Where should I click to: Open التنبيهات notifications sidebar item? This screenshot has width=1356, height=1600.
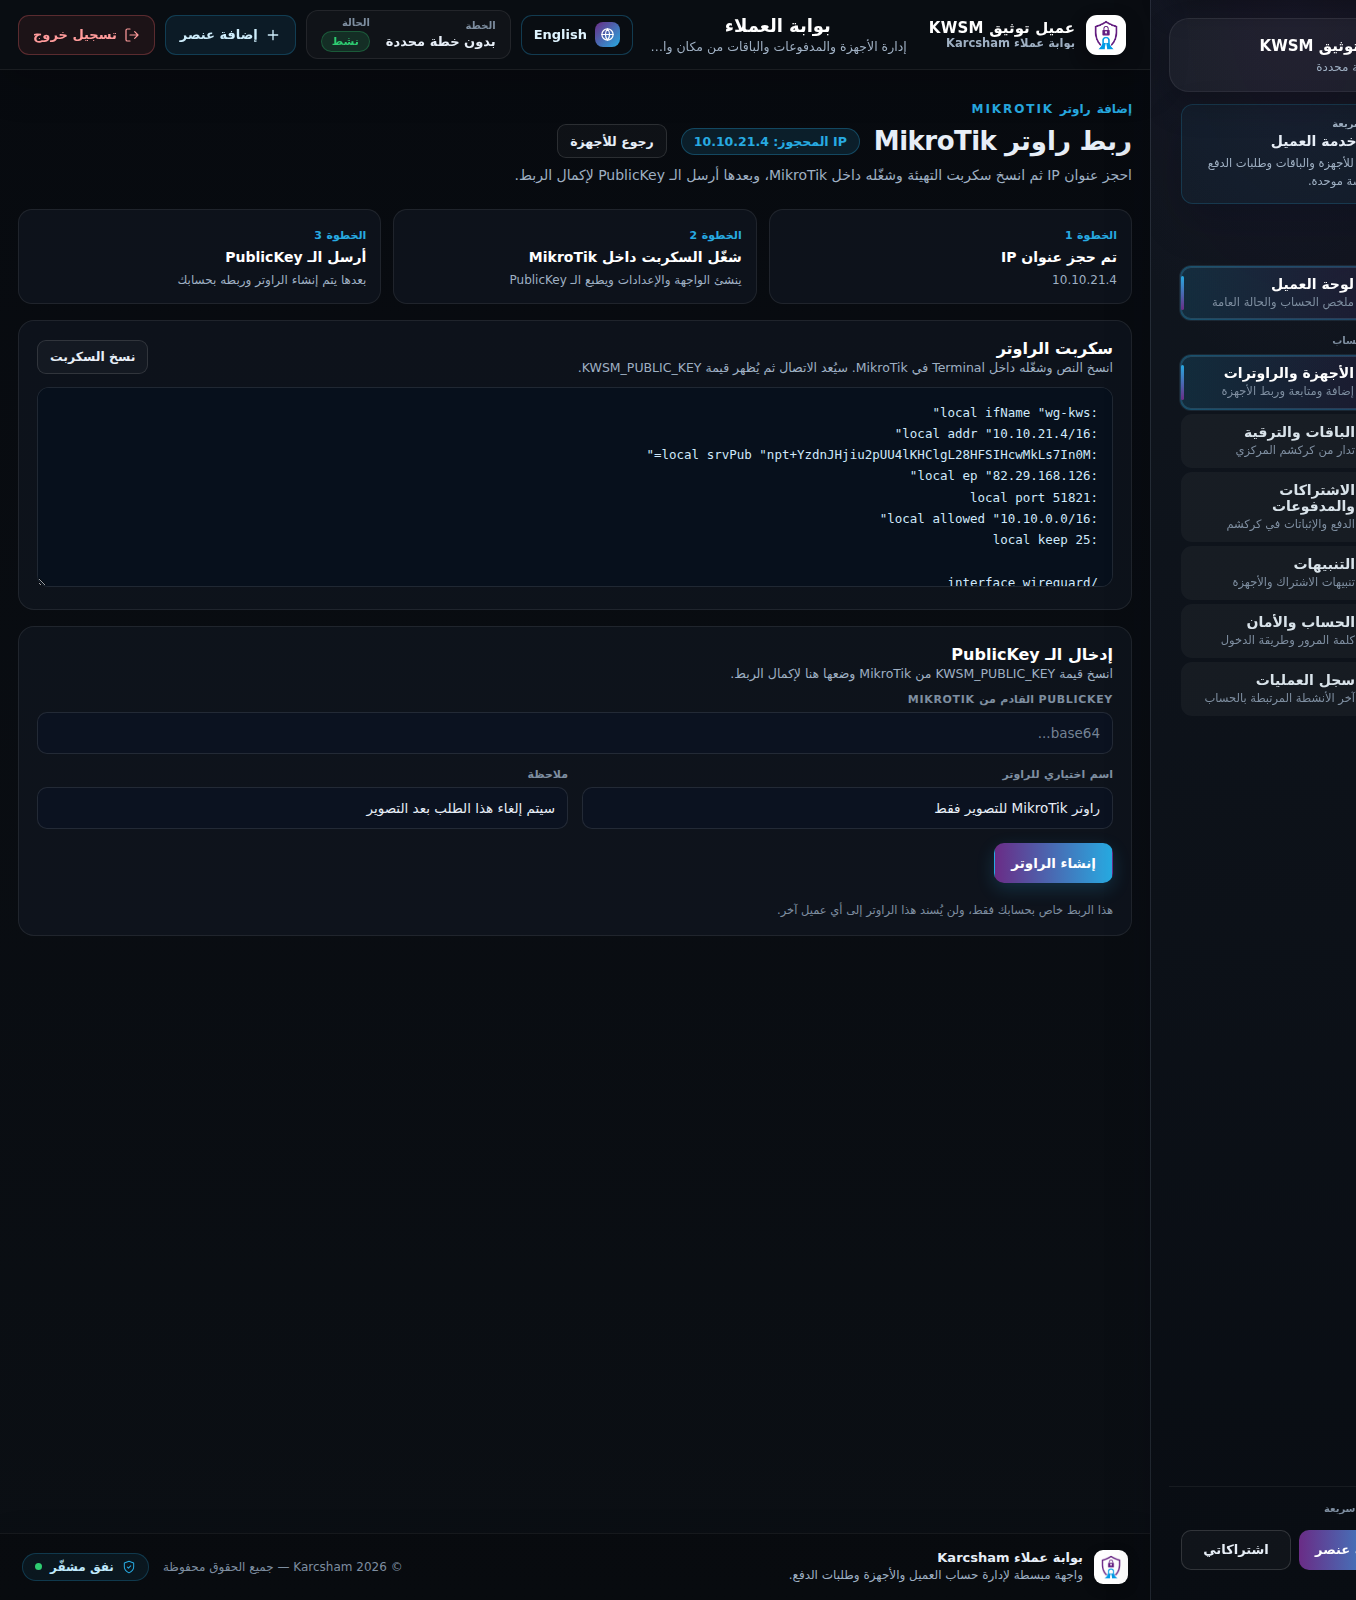[1268, 573]
